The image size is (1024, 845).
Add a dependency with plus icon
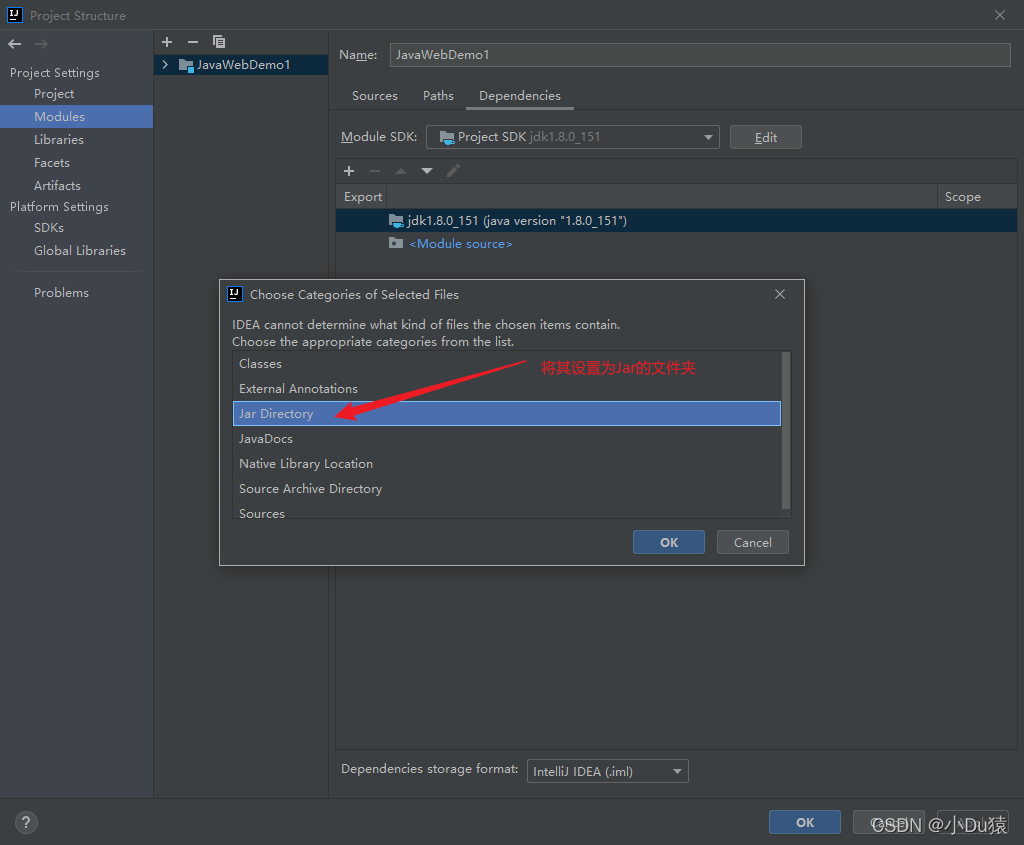349,171
